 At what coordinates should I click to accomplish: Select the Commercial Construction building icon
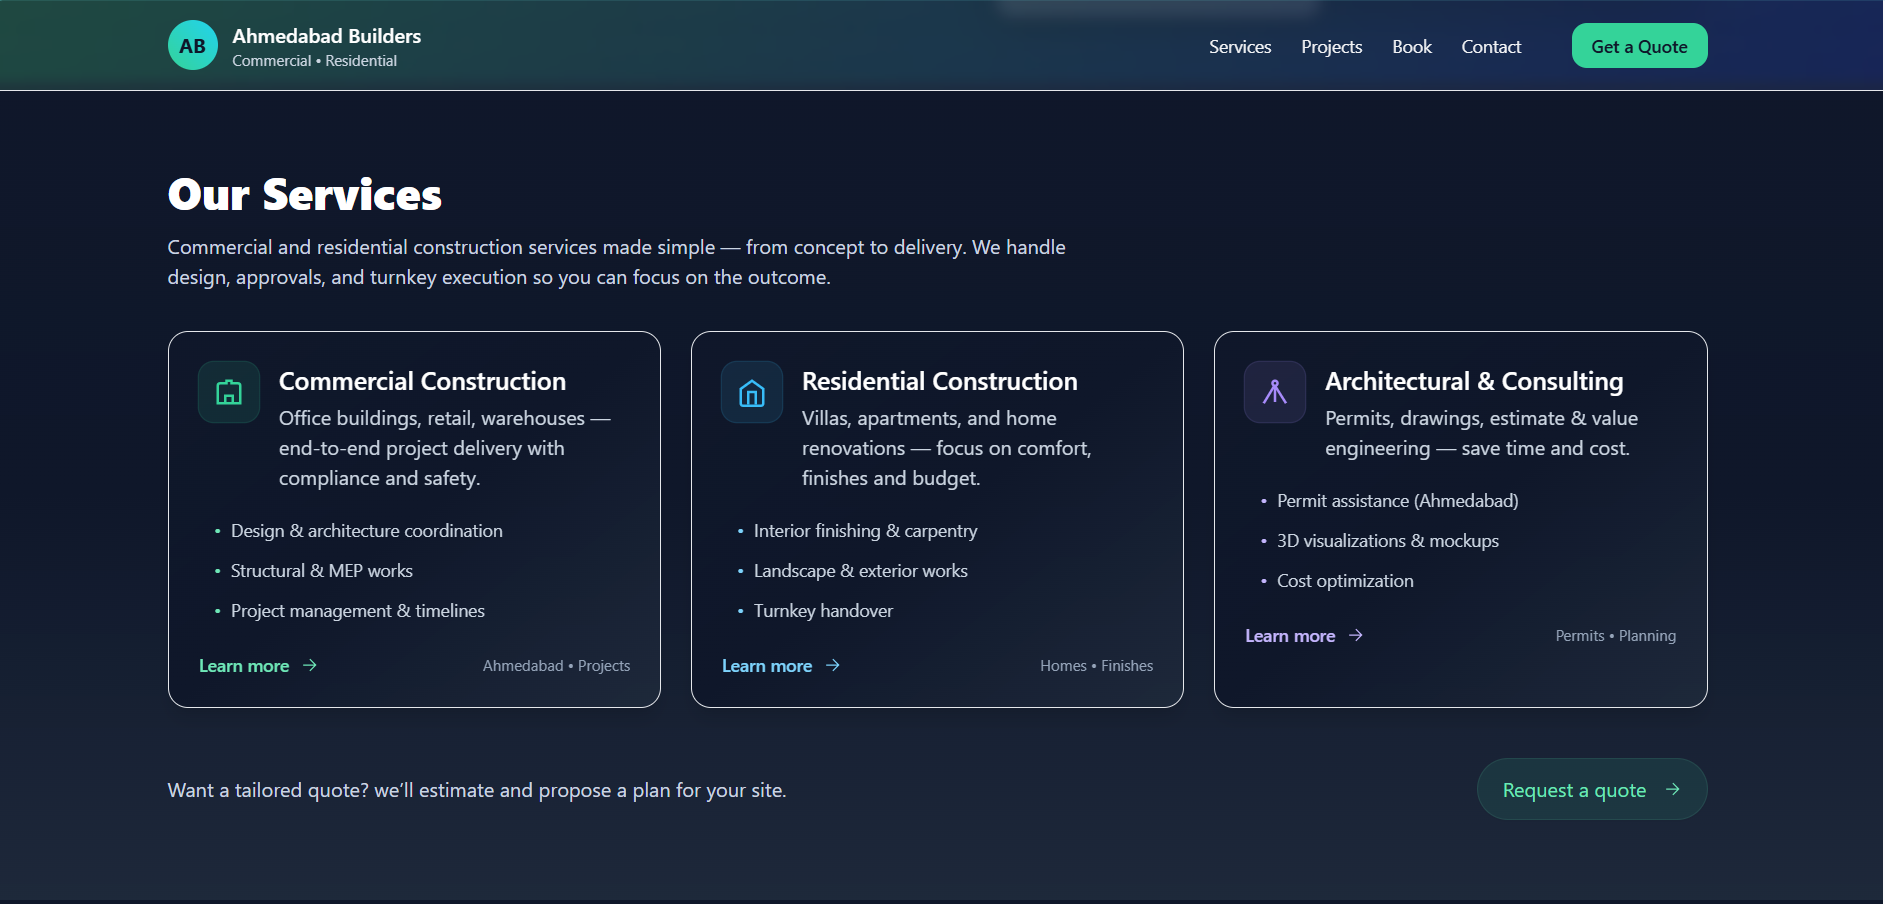[x=228, y=391]
